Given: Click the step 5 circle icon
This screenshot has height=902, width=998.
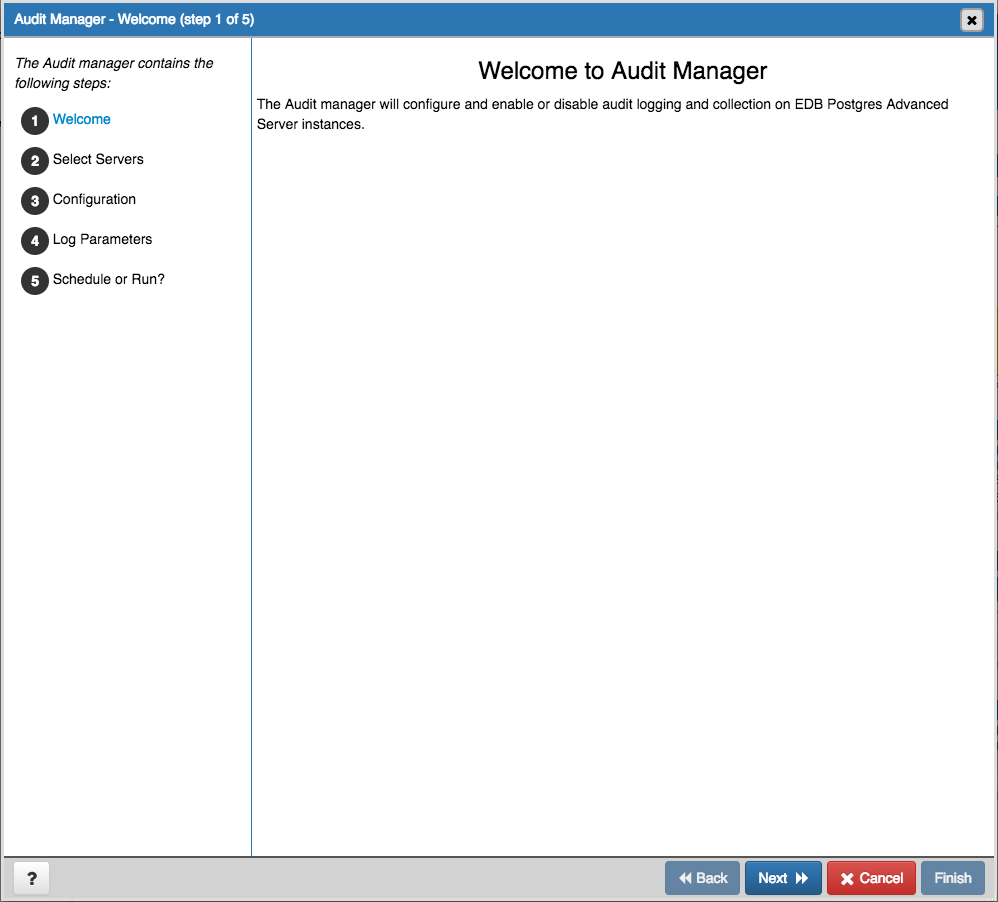Looking at the screenshot, I should tap(35, 281).
